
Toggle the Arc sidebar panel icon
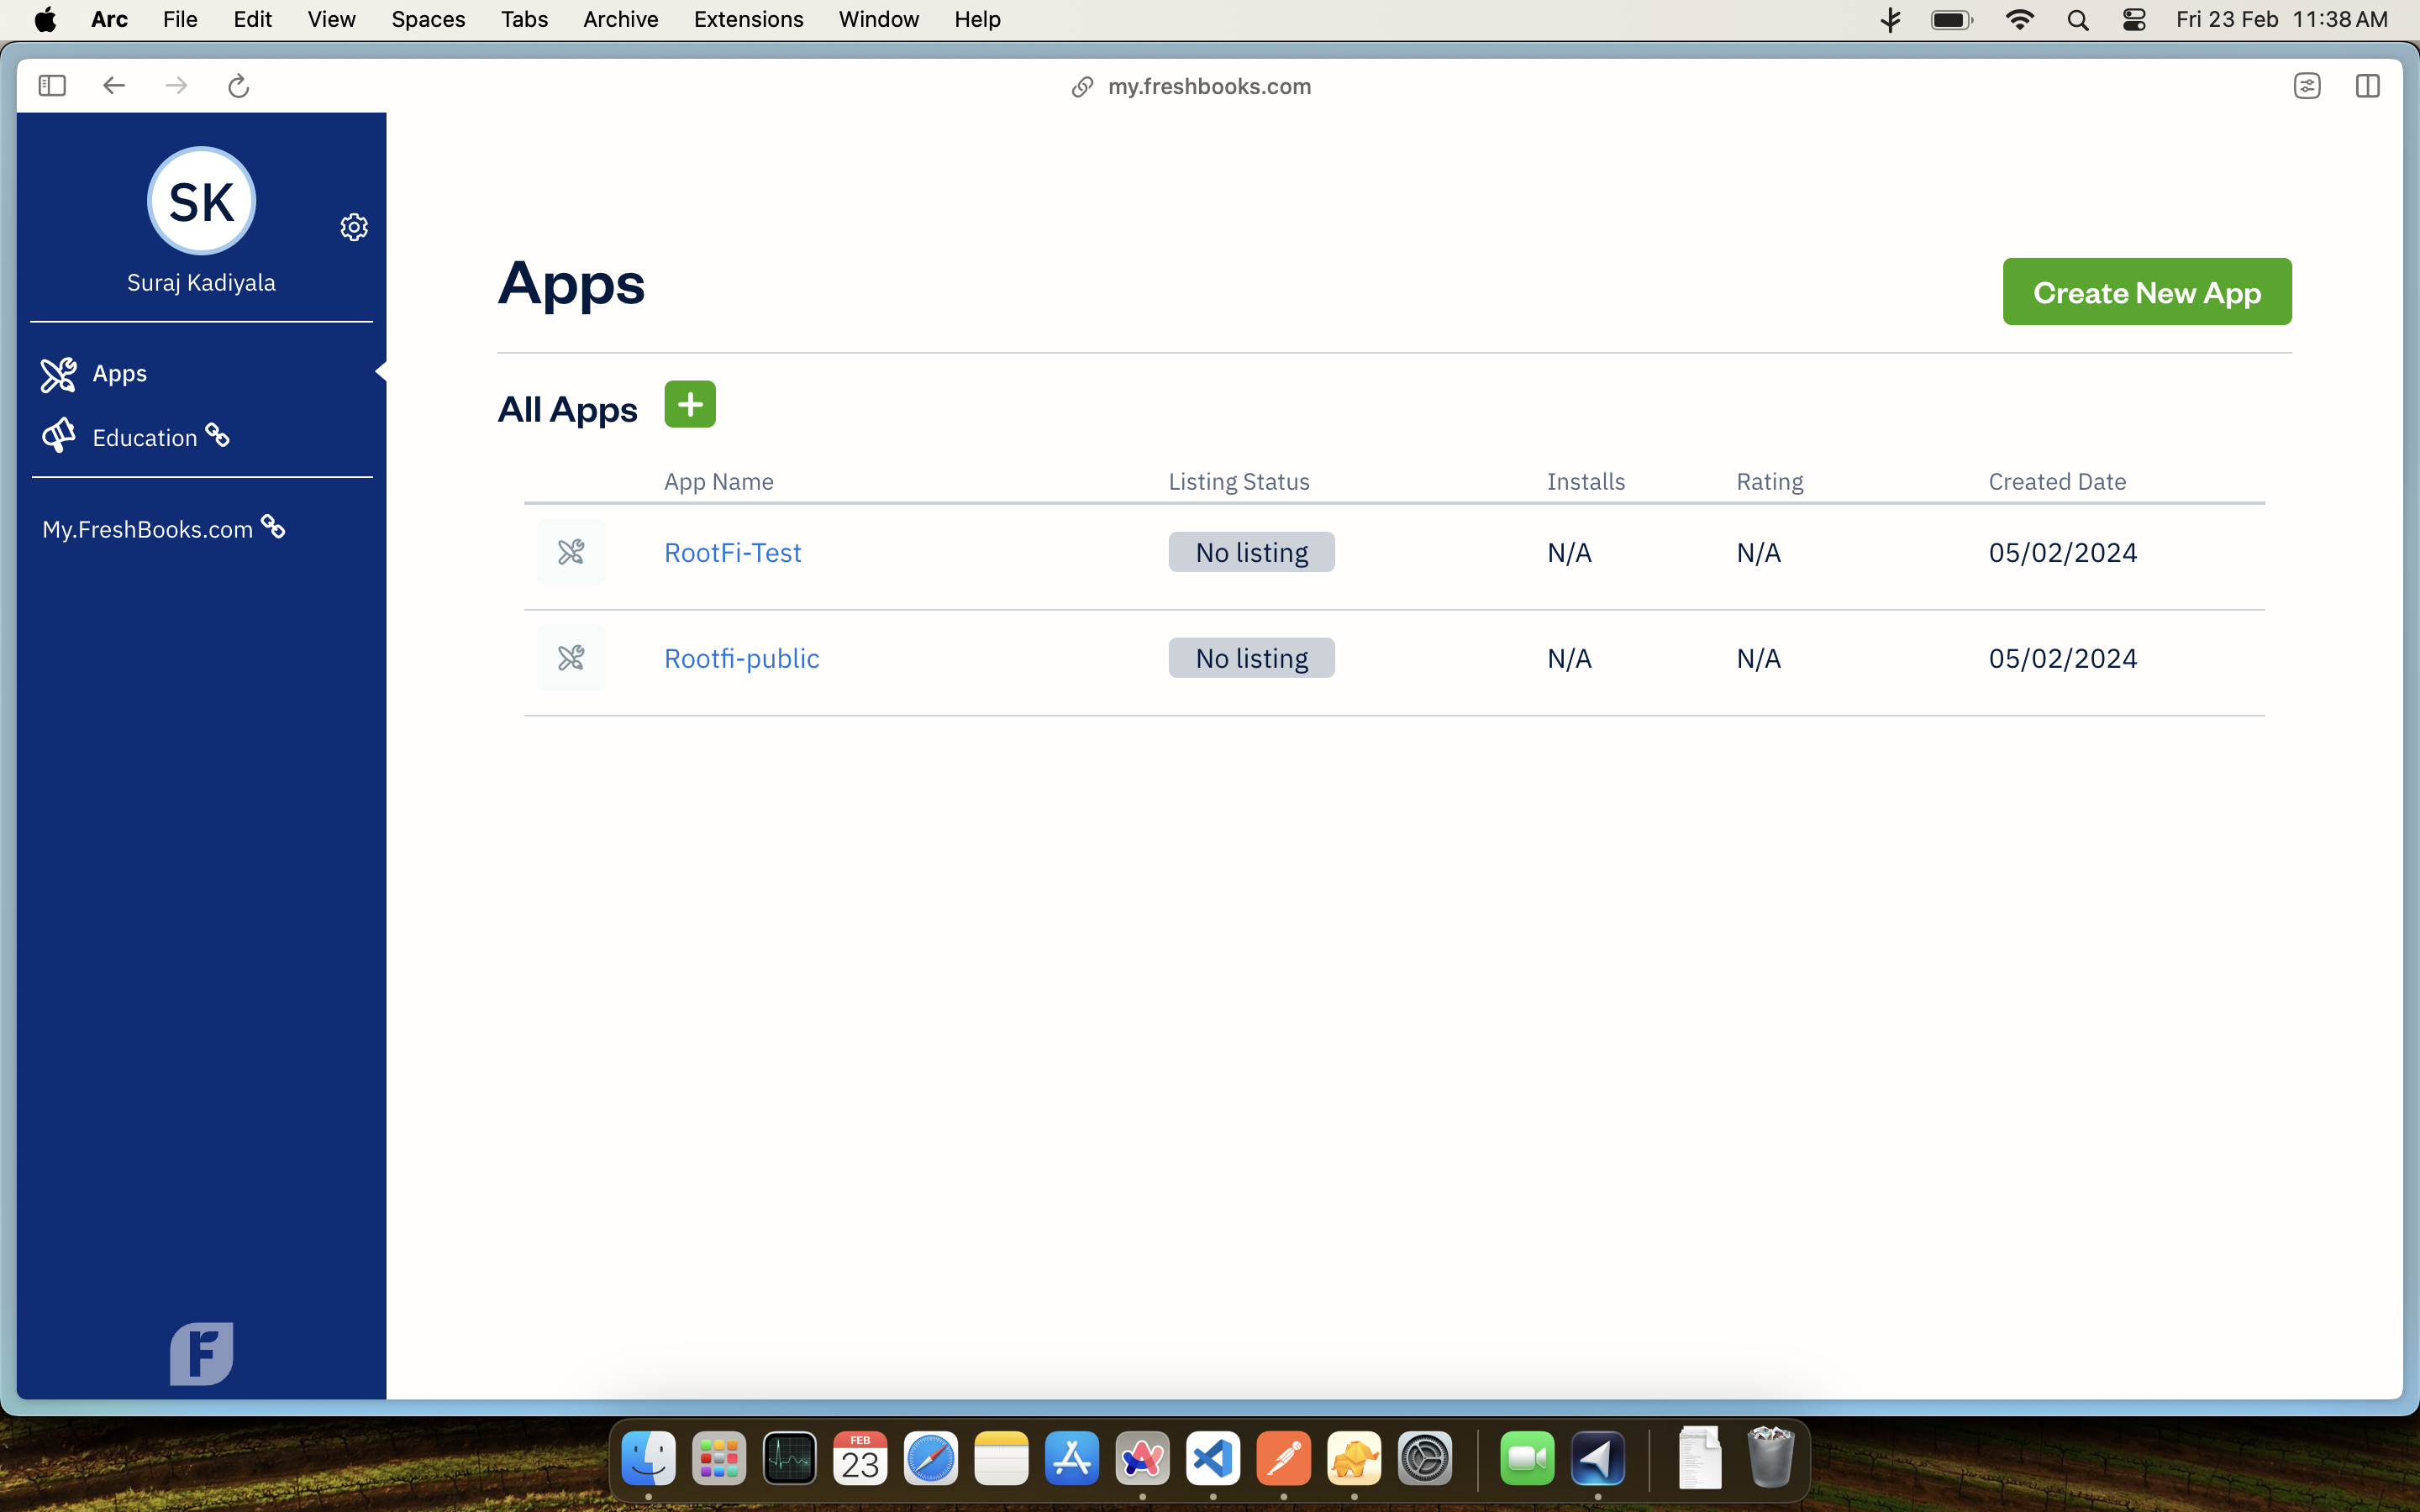(52, 86)
